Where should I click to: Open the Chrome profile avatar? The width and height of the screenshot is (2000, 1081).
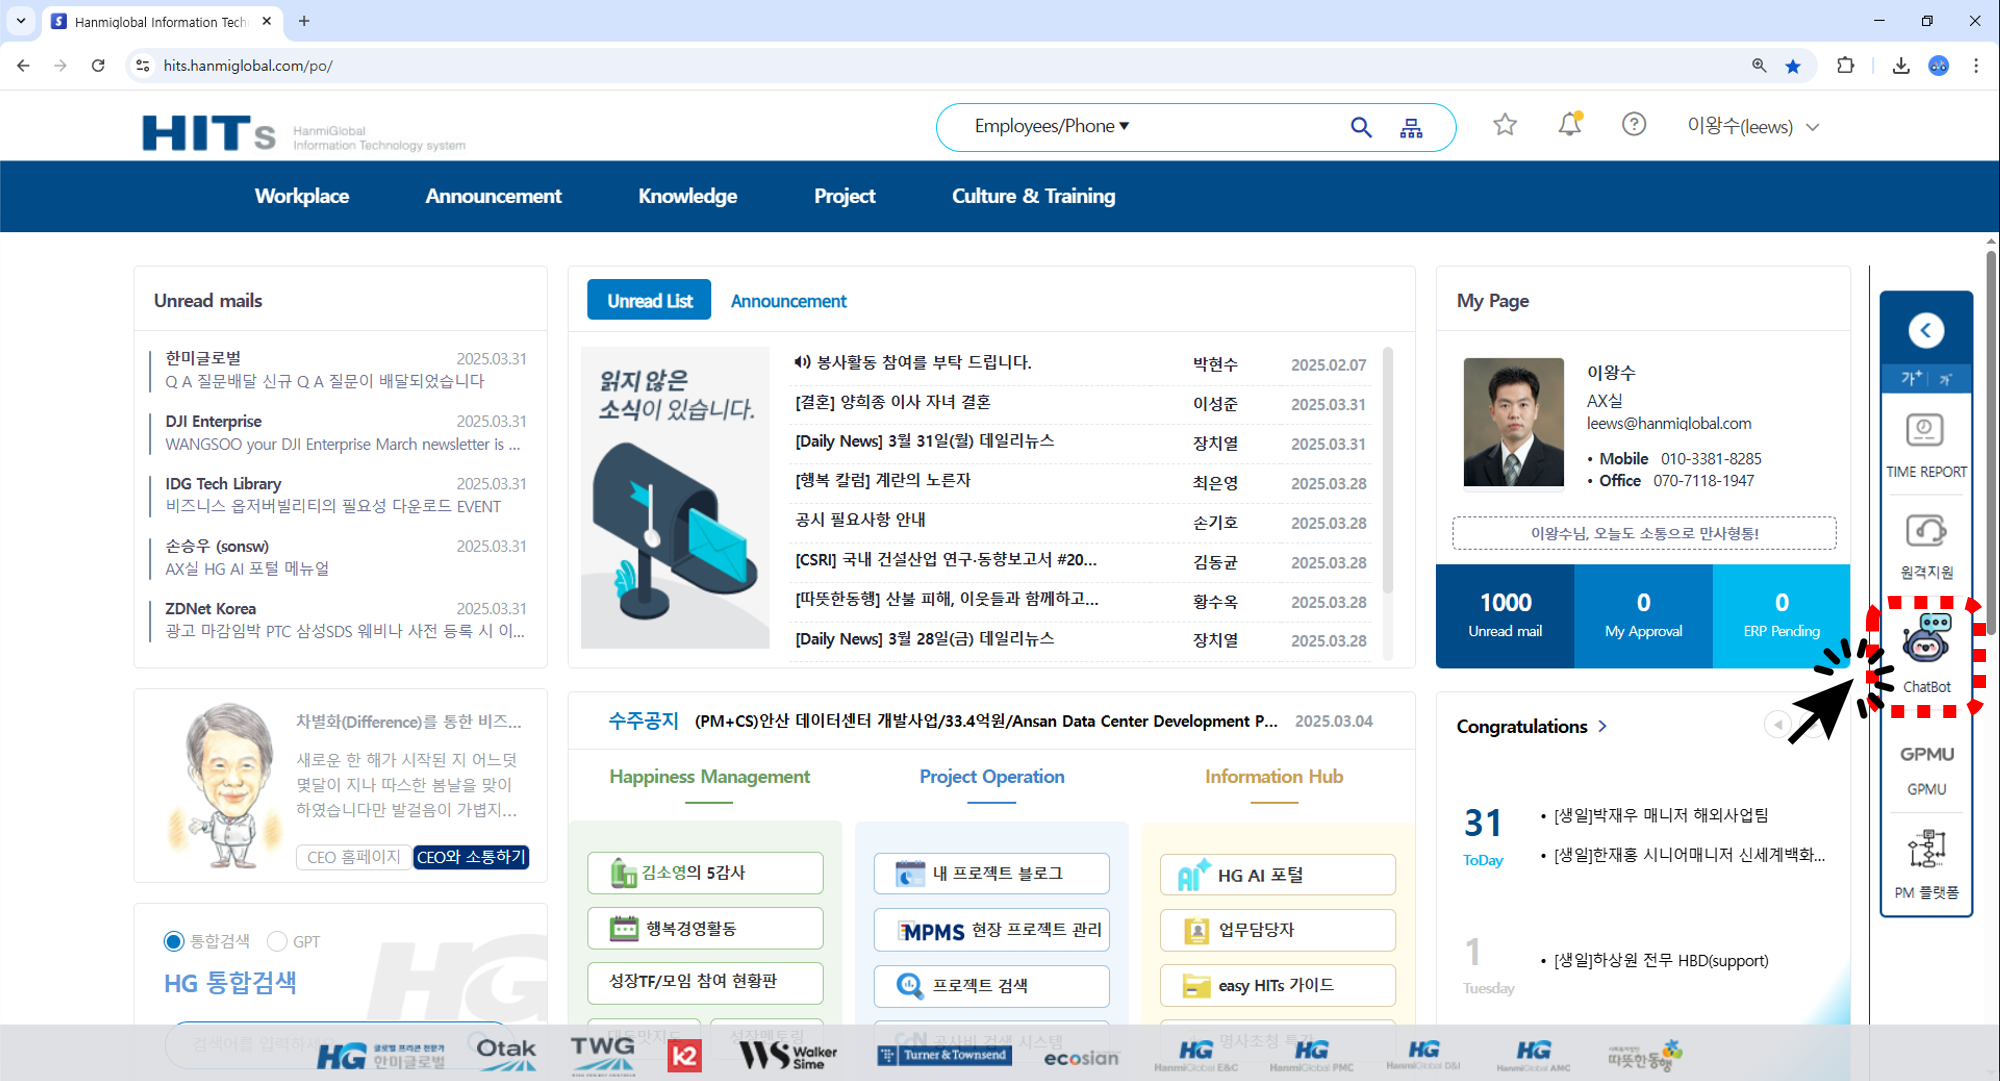1939,66
